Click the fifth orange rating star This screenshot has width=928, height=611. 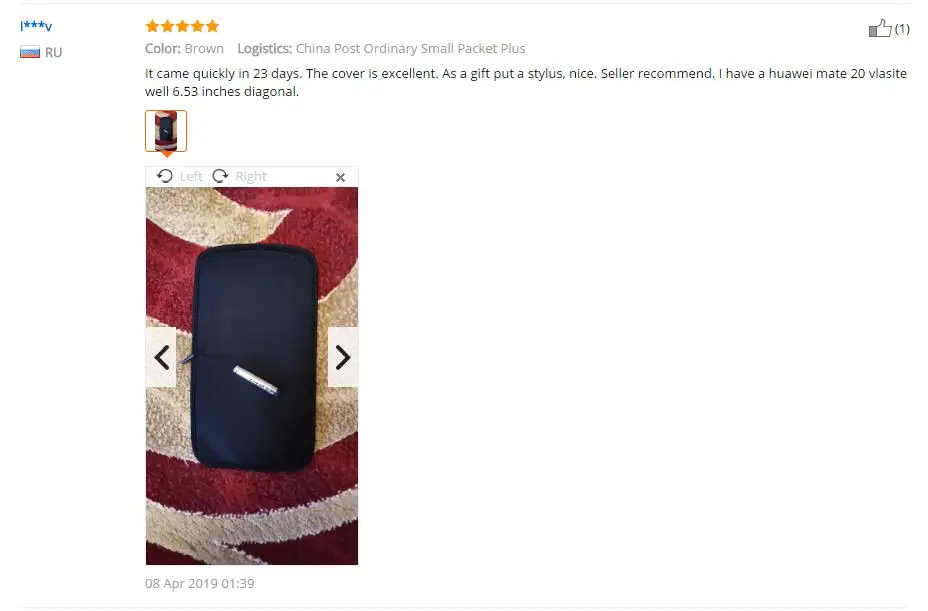212,26
